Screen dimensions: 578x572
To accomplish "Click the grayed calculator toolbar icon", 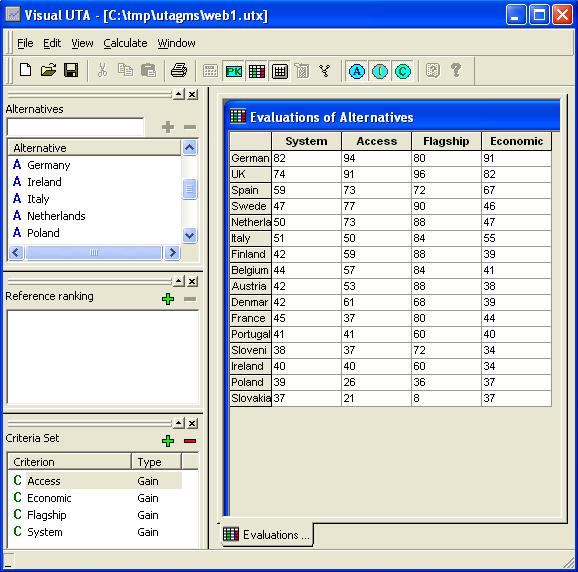I will click(x=210, y=70).
